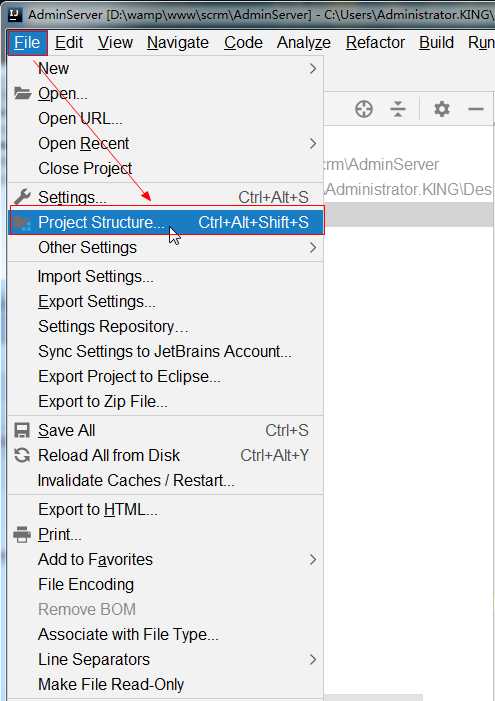This screenshot has height=701, width=495.
Task: Select Project Structure menu entry
Action: tap(166, 222)
